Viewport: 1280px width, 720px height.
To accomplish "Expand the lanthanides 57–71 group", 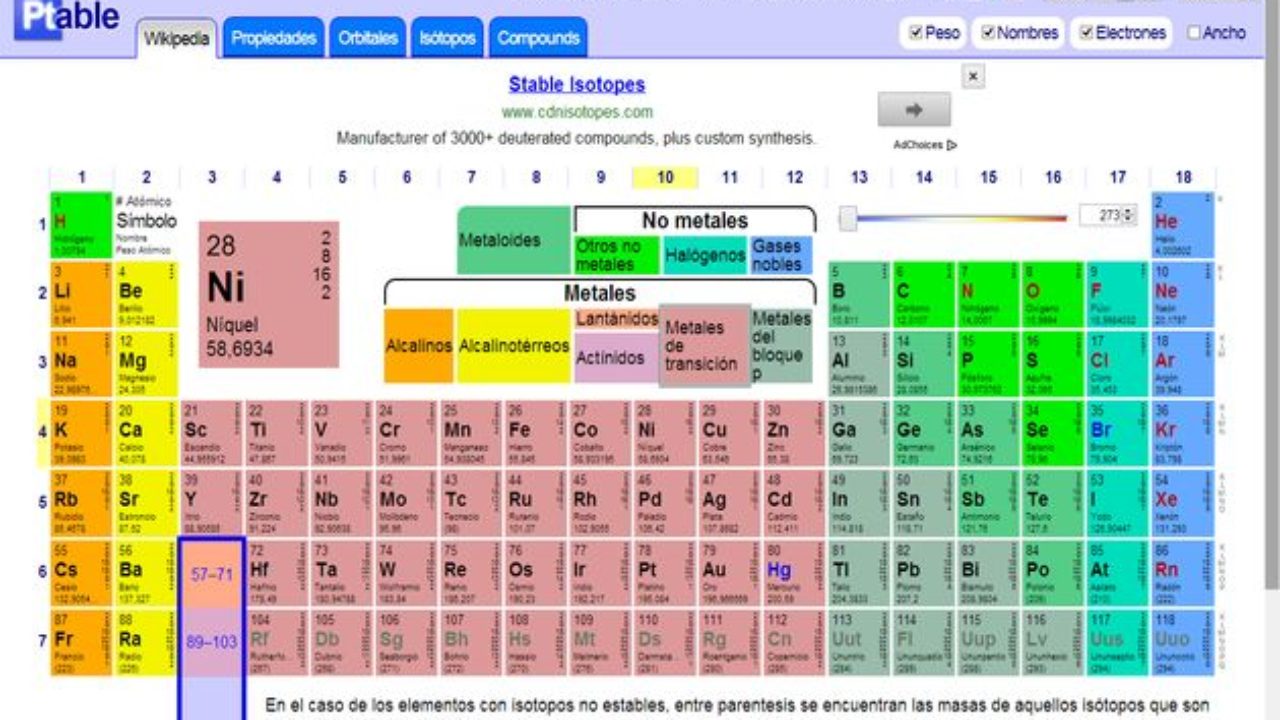I will (x=211, y=575).
